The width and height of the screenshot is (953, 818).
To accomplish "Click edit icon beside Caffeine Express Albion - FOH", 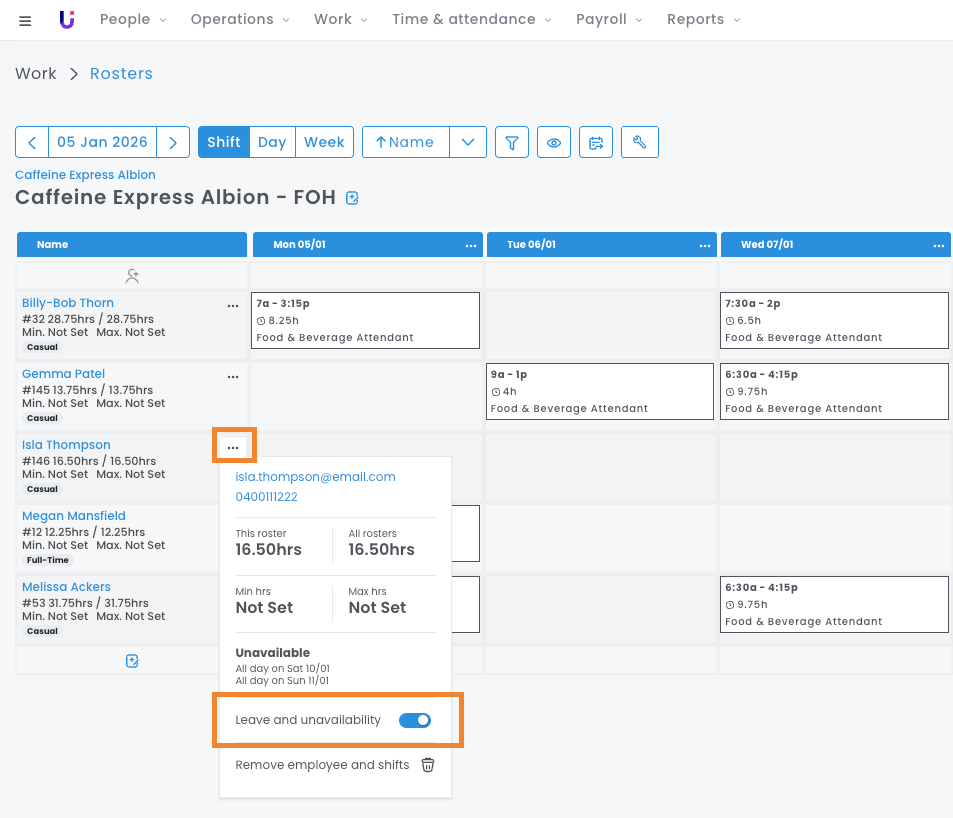I will pos(352,198).
